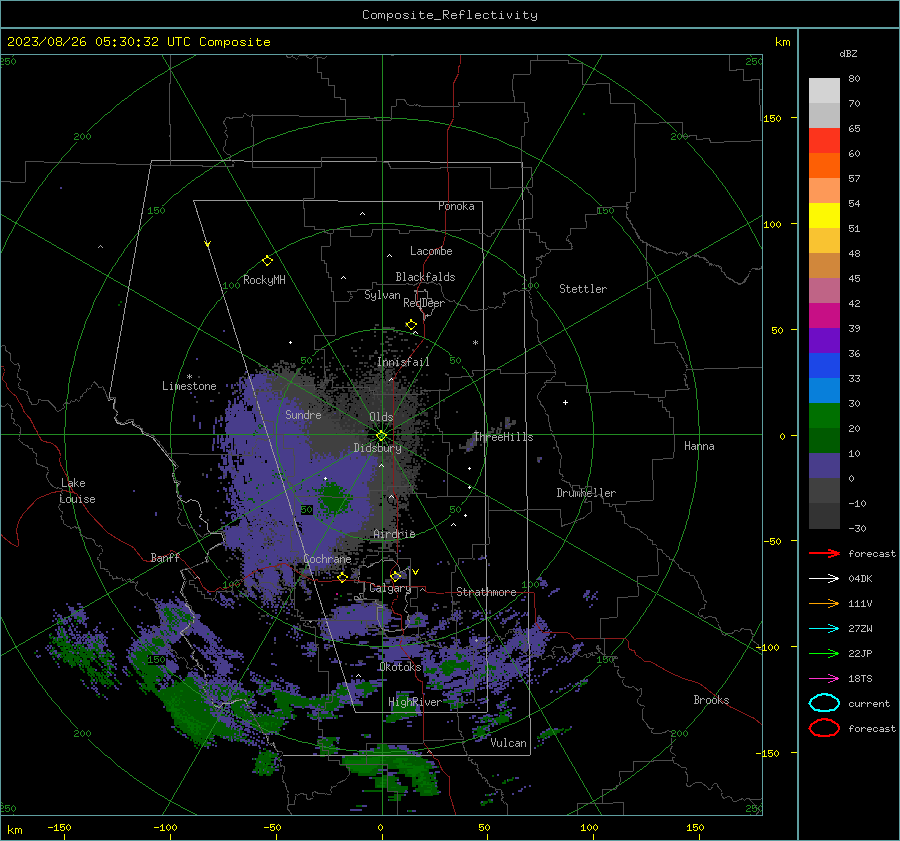900x841 pixels.
Task: Click the dBZ legend heading
Action: pyautogui.click(x=848, y=53)
